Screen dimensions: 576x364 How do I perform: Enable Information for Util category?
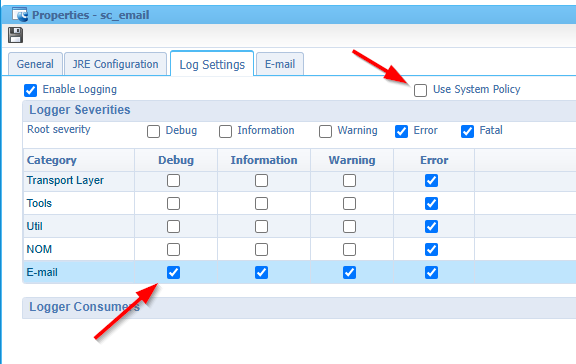click(x=261, y=227)
